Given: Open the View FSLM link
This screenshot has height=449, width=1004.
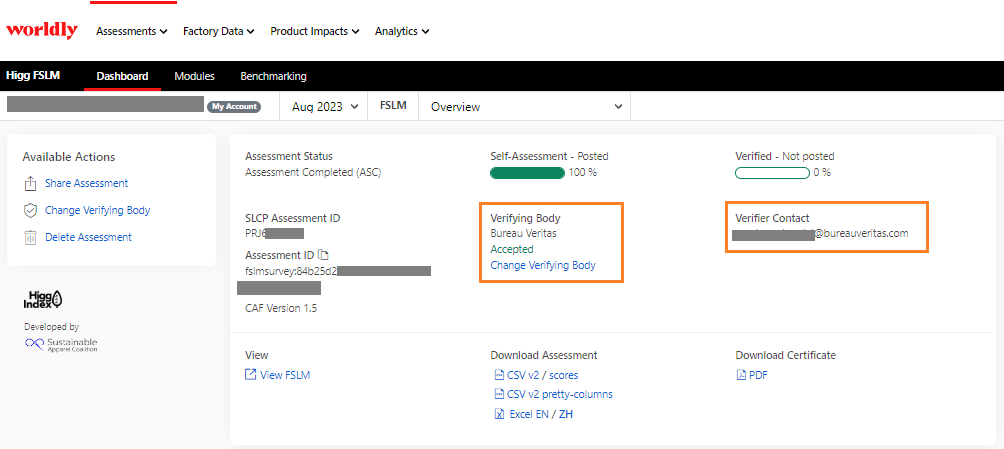Looking at the screenshot, I should (x=285, y=375).
